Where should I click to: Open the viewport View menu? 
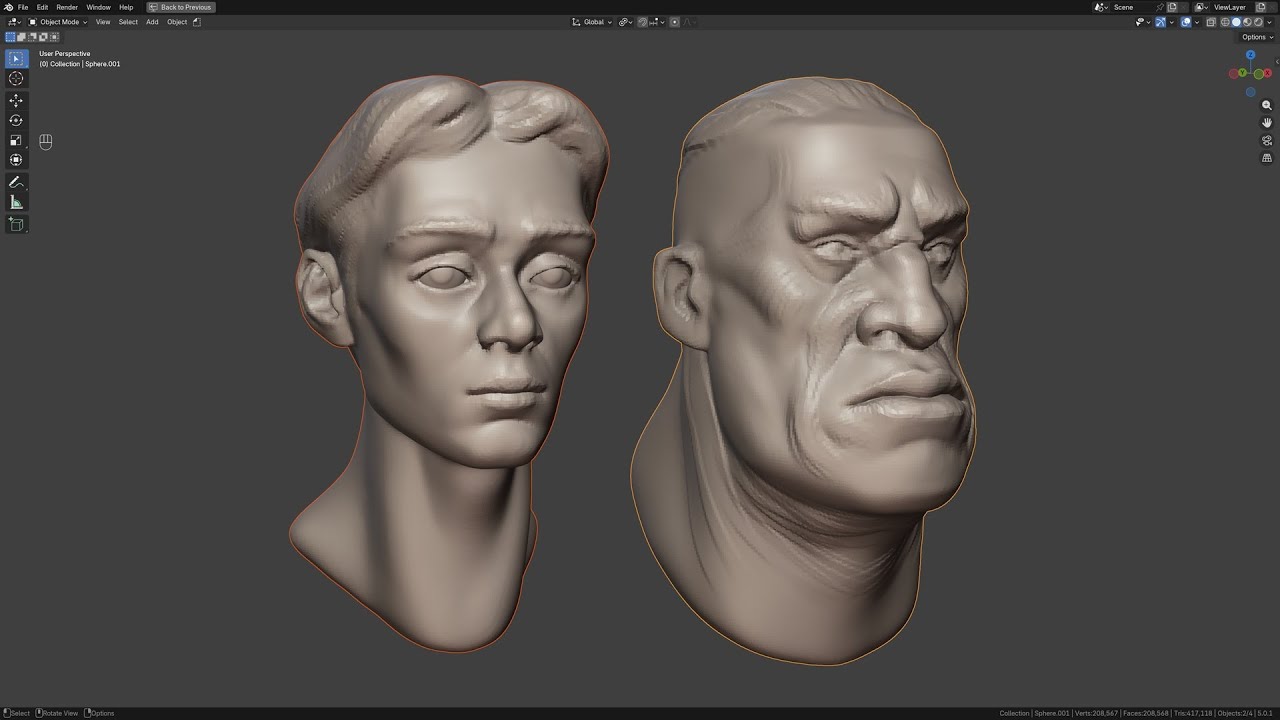point(103,22)
